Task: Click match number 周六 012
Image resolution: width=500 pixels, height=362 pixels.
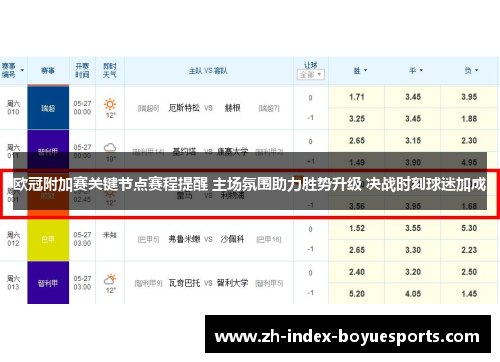Action: click(x=13, y=239)
